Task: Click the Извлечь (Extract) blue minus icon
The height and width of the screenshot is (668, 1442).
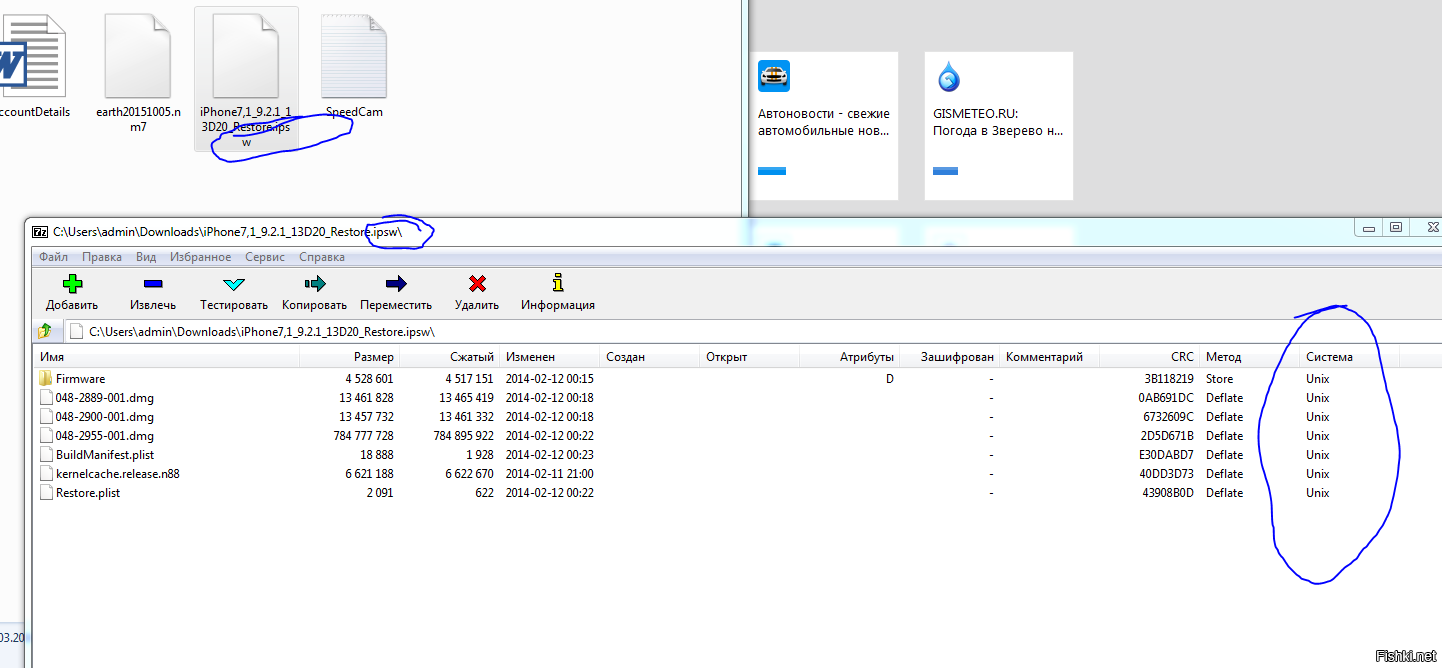Action: point(153,284)
